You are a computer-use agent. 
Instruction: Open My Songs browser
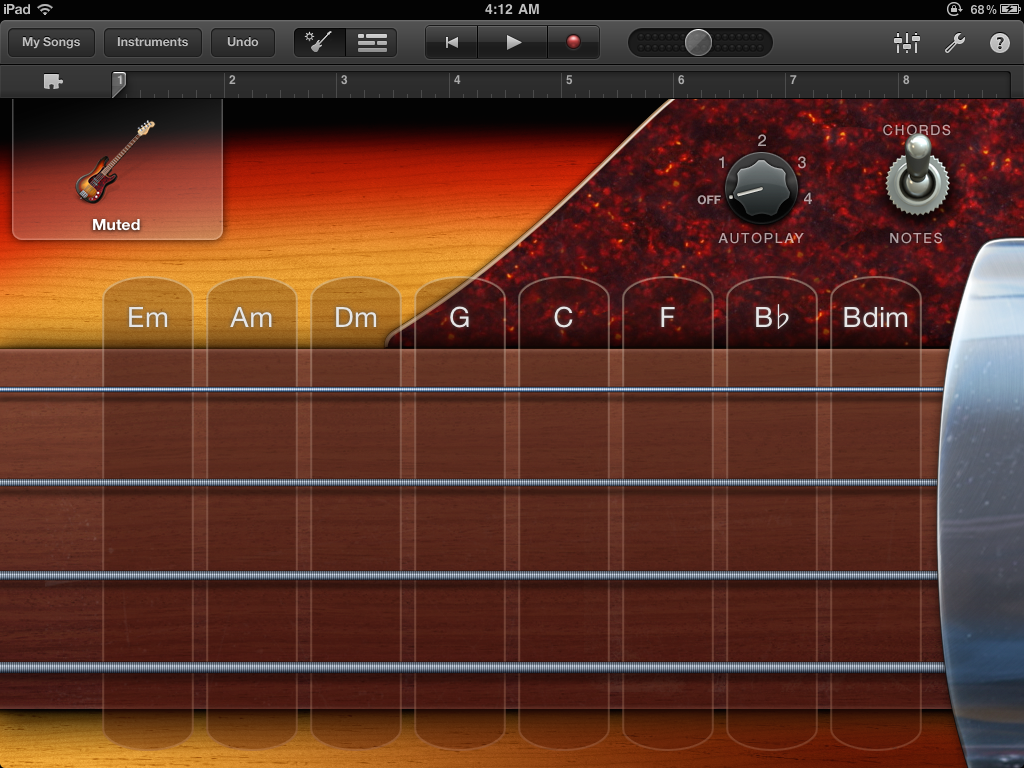(51, 42)
